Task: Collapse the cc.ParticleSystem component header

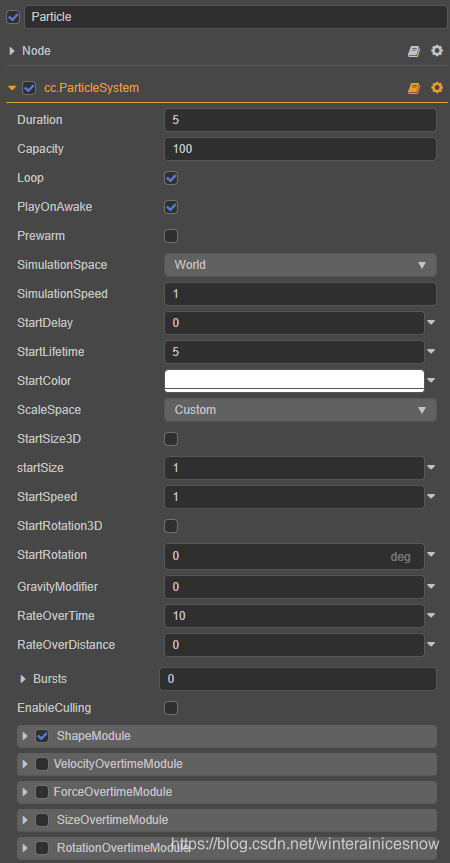Action: pyautogui.click(x=12, y=88)
